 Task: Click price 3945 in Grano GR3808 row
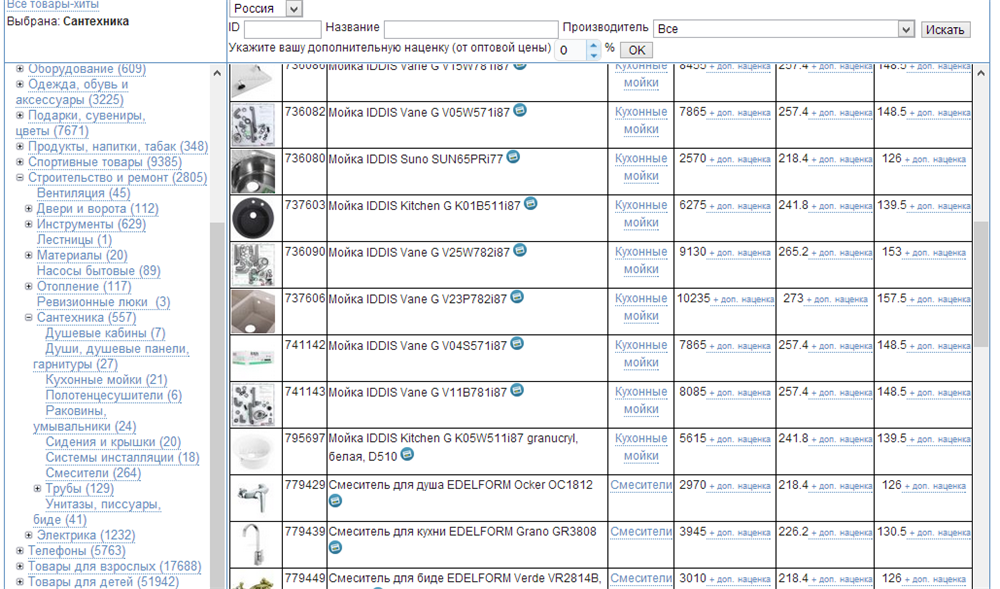[693, 532]
